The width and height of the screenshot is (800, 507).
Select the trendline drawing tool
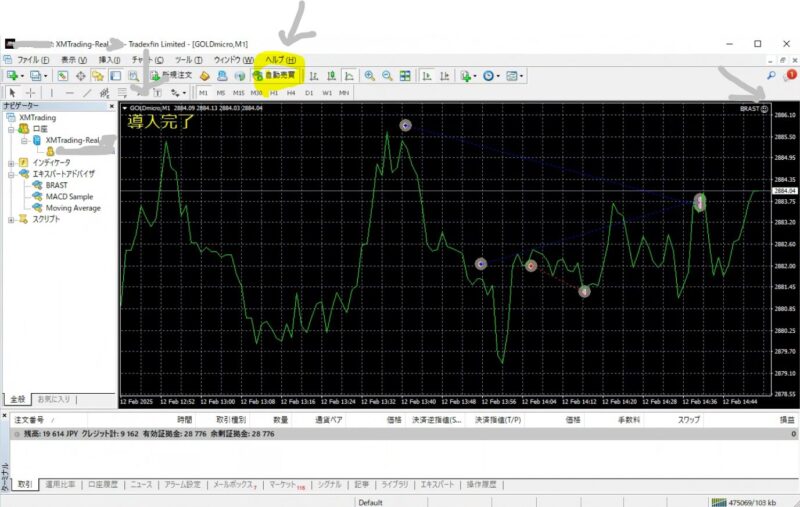click(87, 93)
